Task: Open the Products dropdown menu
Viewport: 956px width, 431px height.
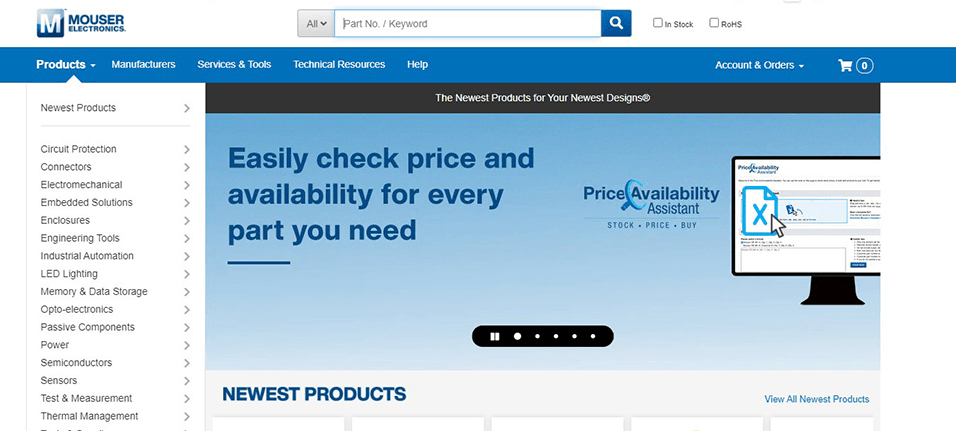Action: click(66, 65)
